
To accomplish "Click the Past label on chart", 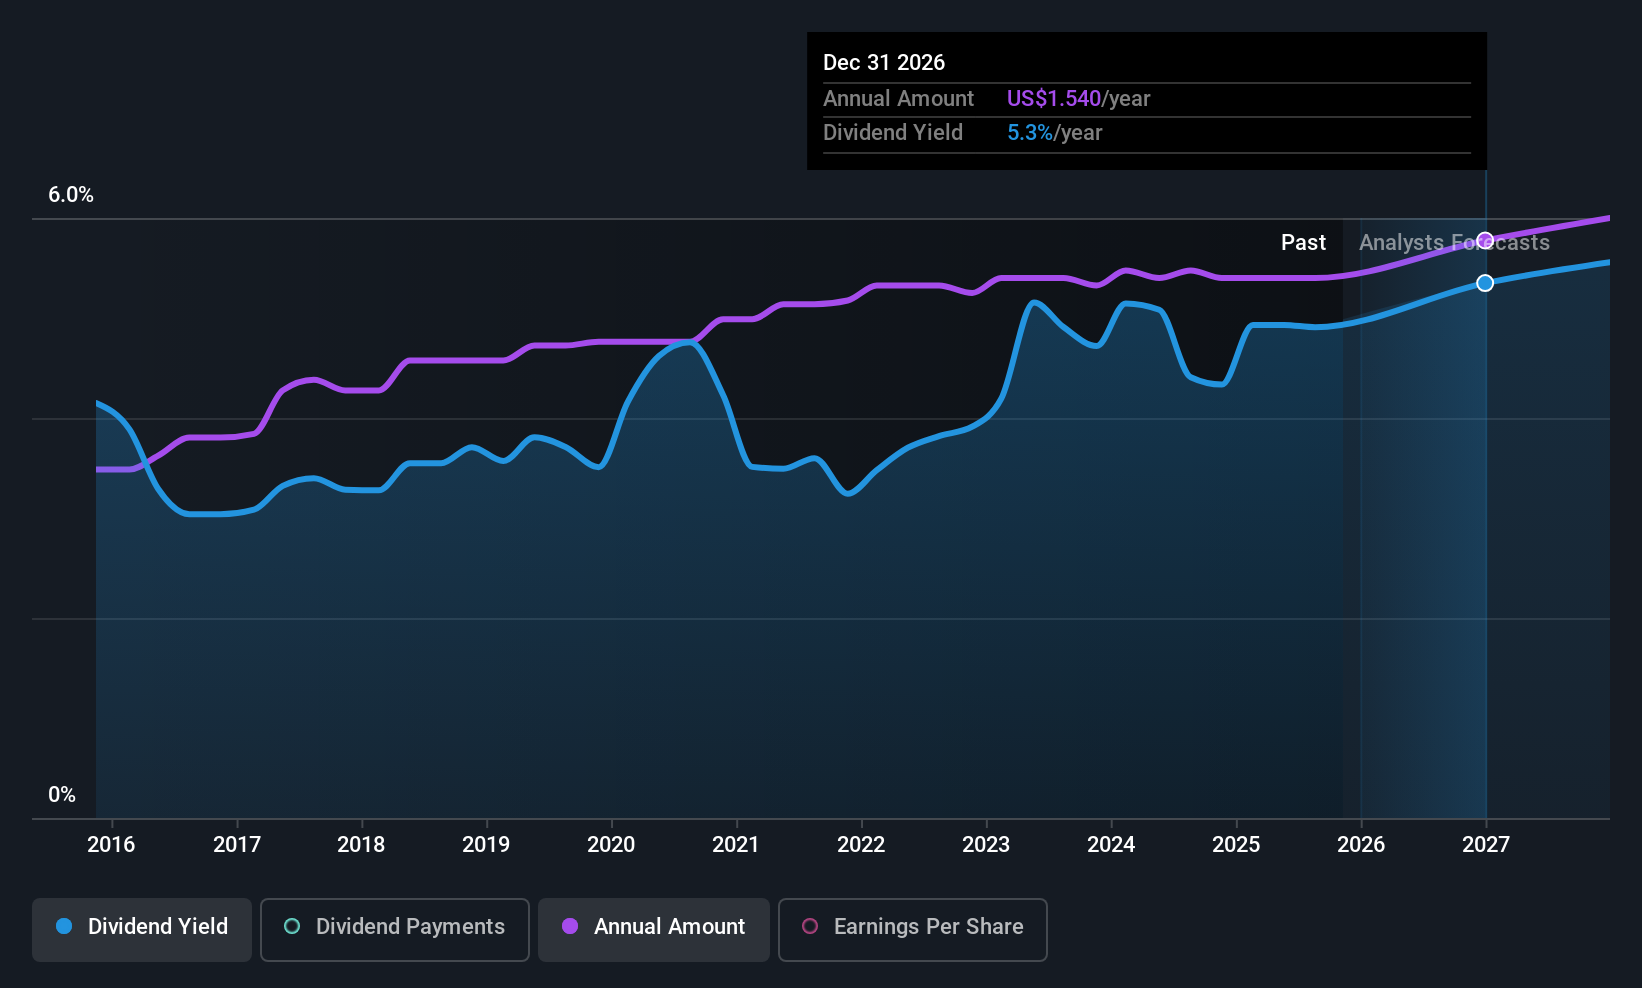I will (x=1303, y=242).
